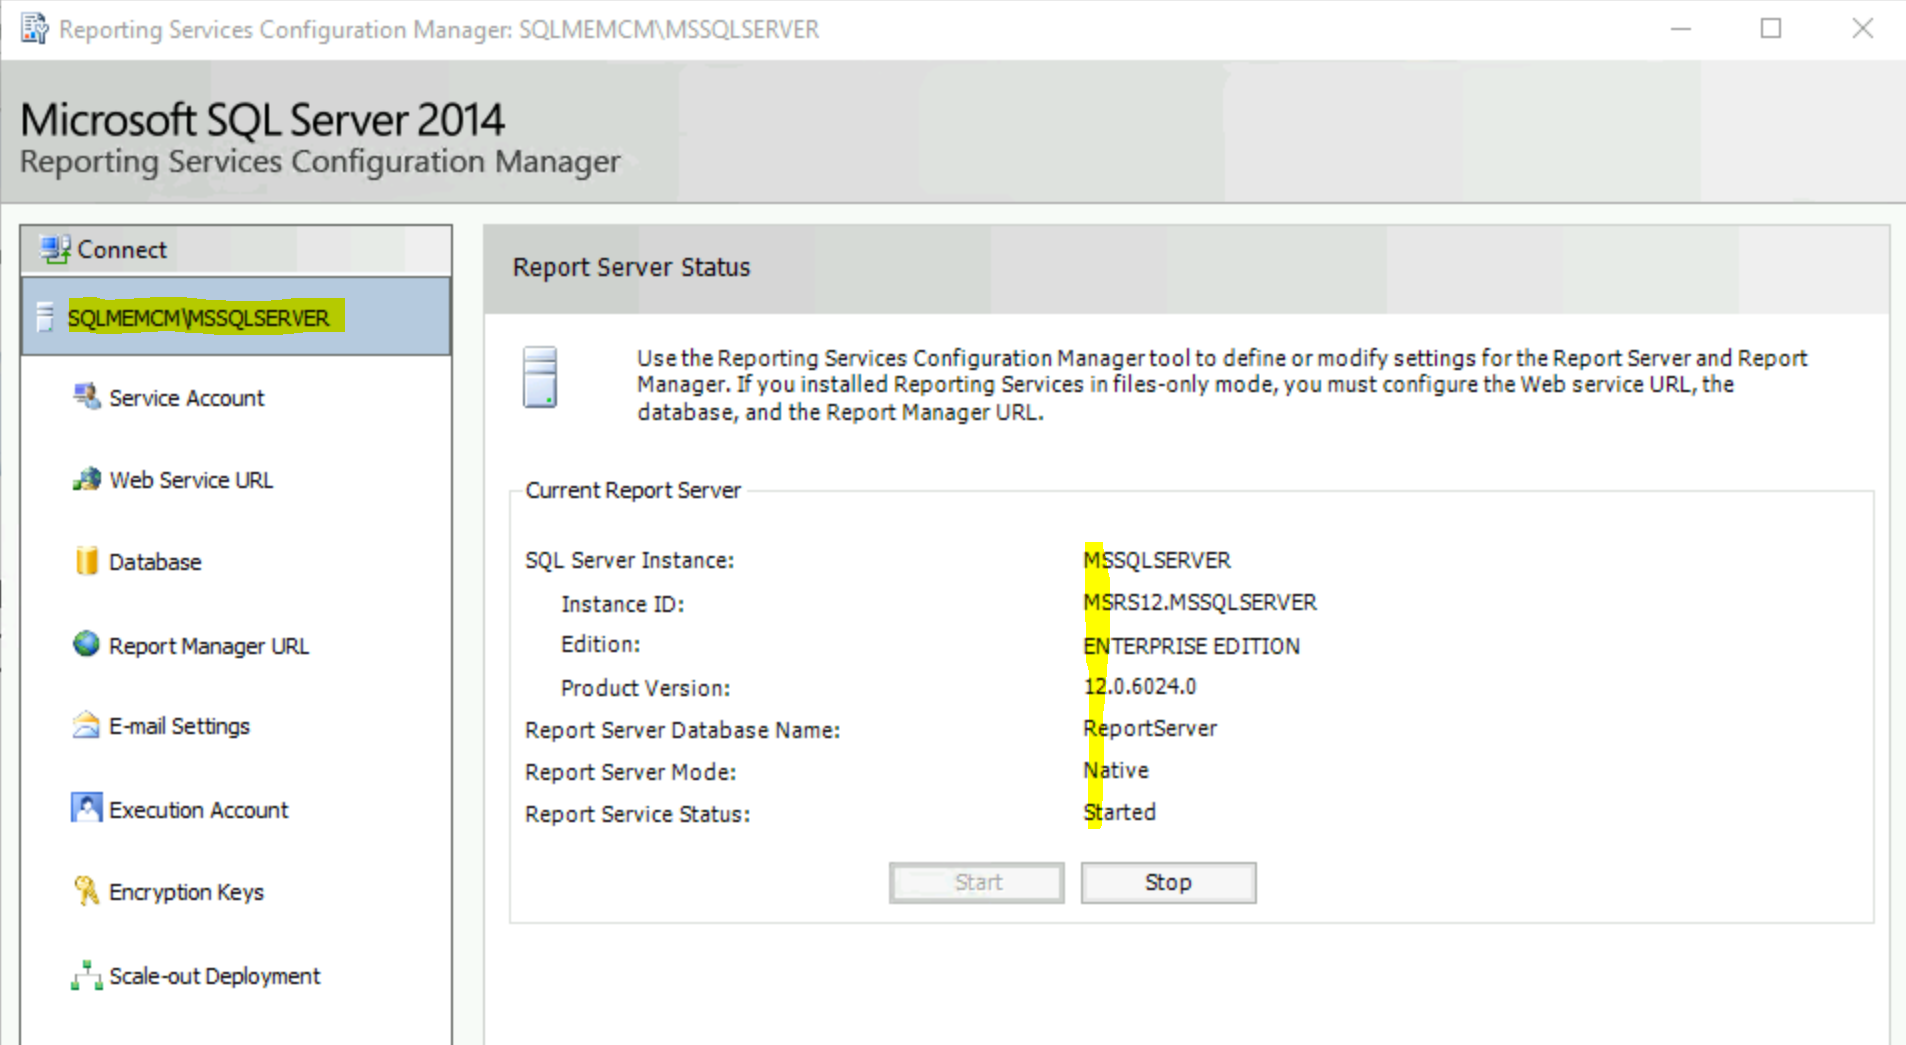Close the Reporting Services Configuration Manager window
This screenshot has width=1906, height=1045.
click(1862, 29)
